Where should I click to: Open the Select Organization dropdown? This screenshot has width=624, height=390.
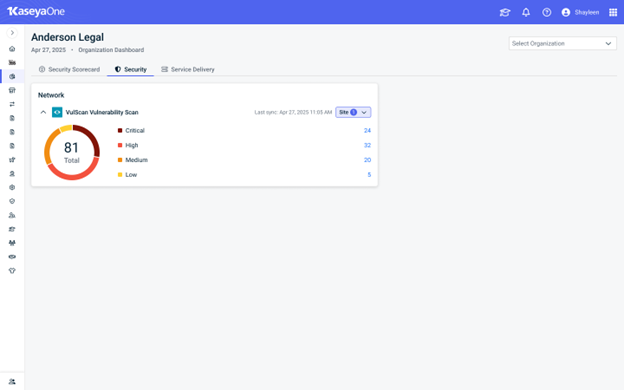point(562,43)
